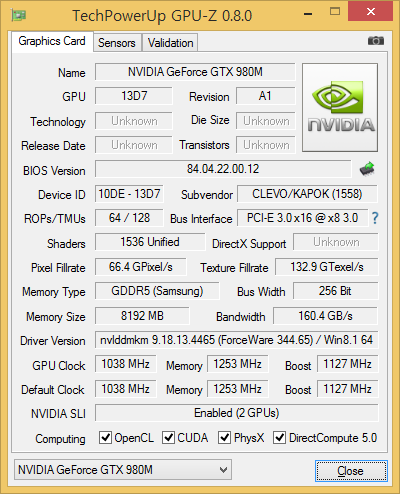Maximize the GPU-Z window
Image resolution: width=400 pixels, height=494 pixels.
pyautogui.click(x=335, y=12)
